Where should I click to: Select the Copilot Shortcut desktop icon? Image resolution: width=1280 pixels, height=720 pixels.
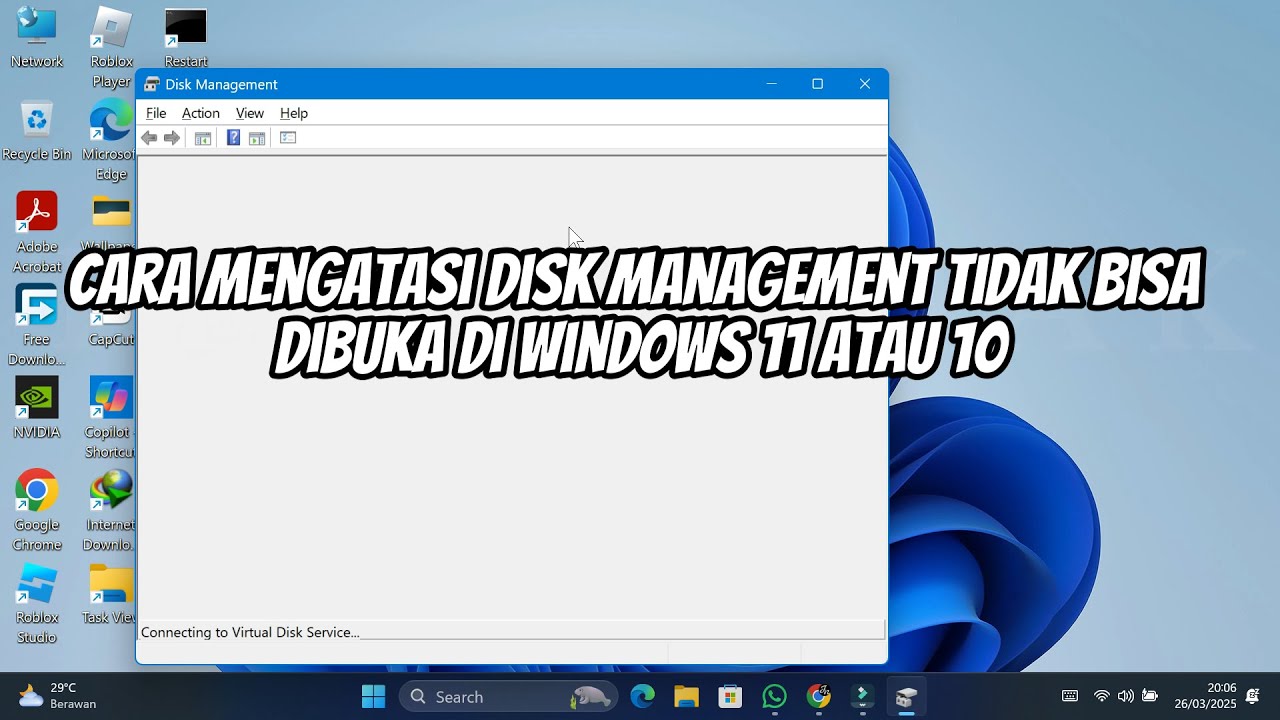pos(111,419)
